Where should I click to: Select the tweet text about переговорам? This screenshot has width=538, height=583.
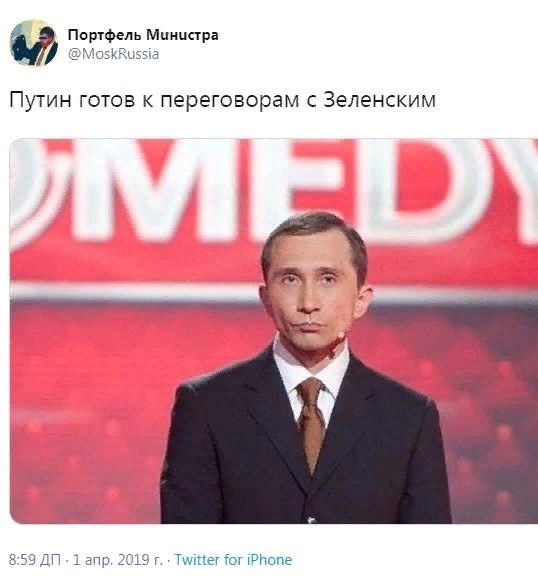click(222, 100)
